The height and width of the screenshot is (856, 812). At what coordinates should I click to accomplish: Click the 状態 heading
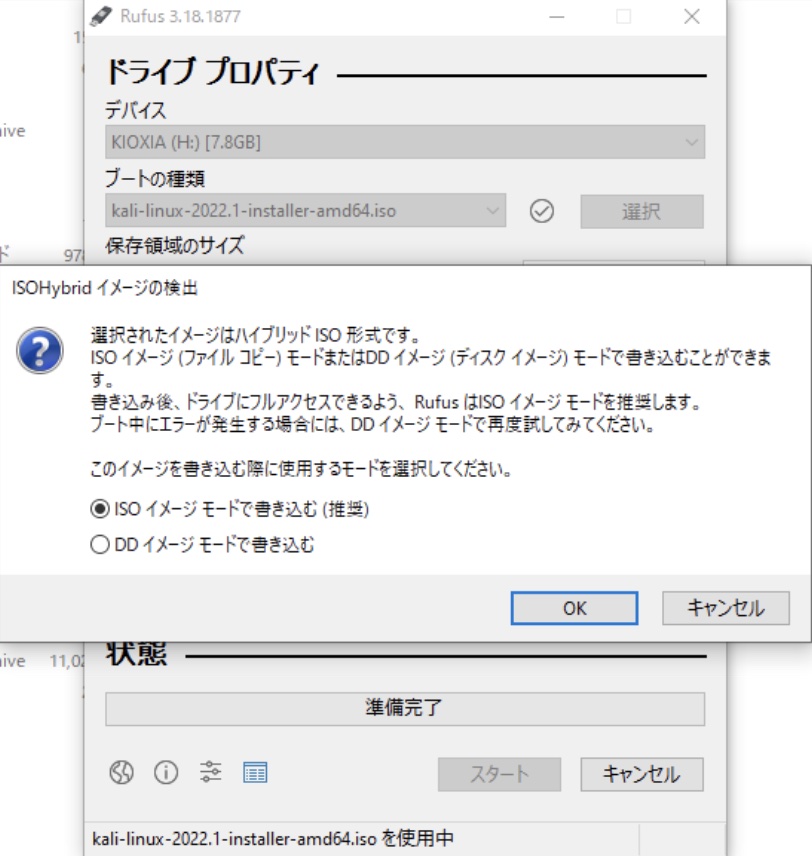[x=137, y=654]
